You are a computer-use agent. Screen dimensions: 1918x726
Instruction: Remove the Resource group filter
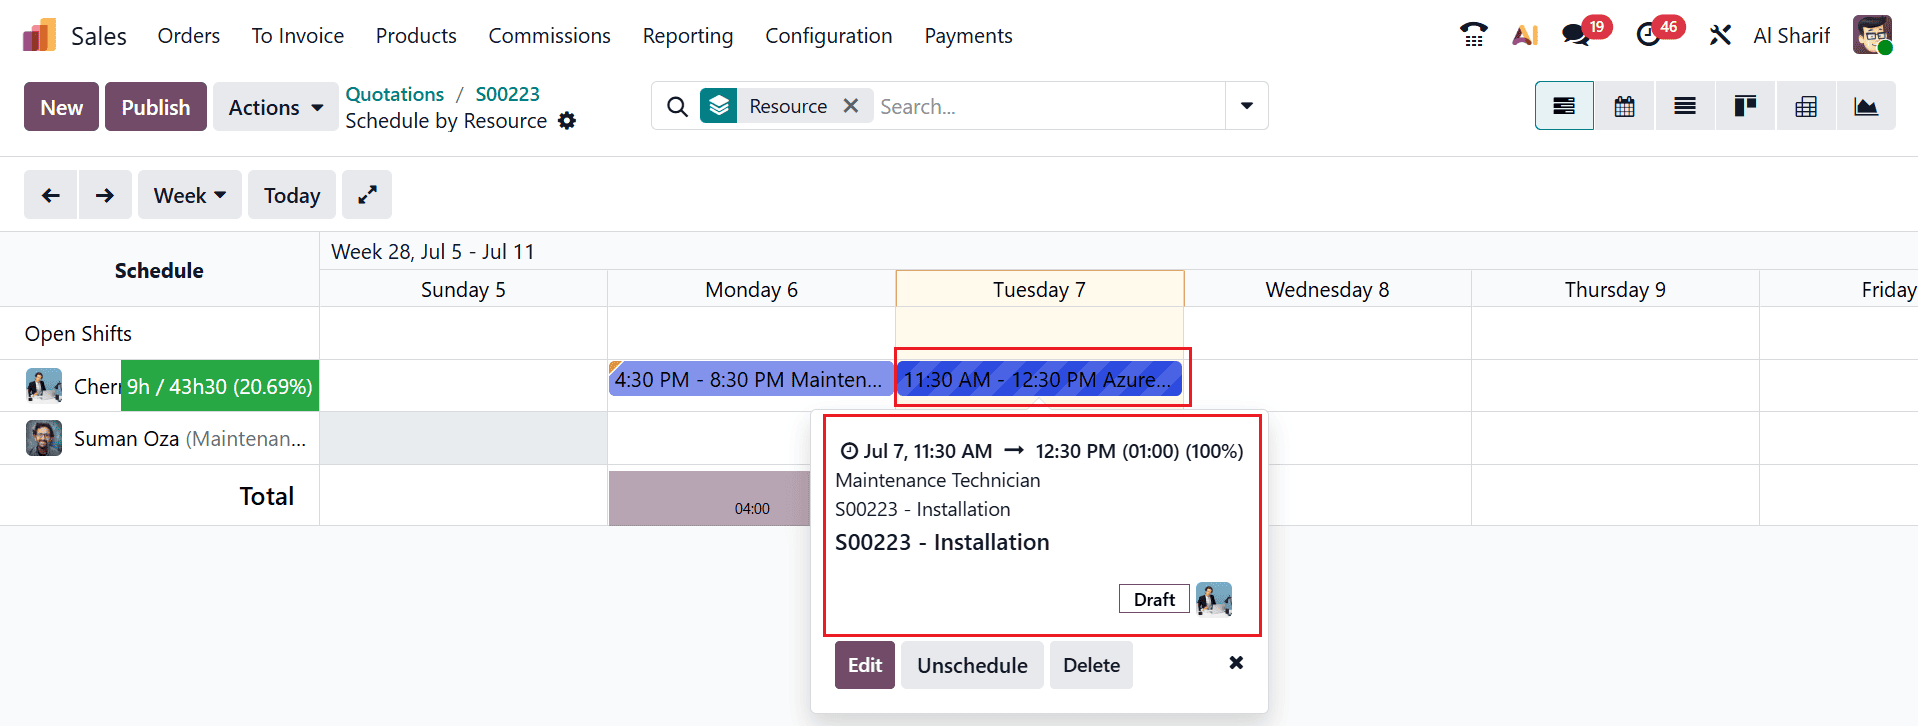tap(851, 106)
